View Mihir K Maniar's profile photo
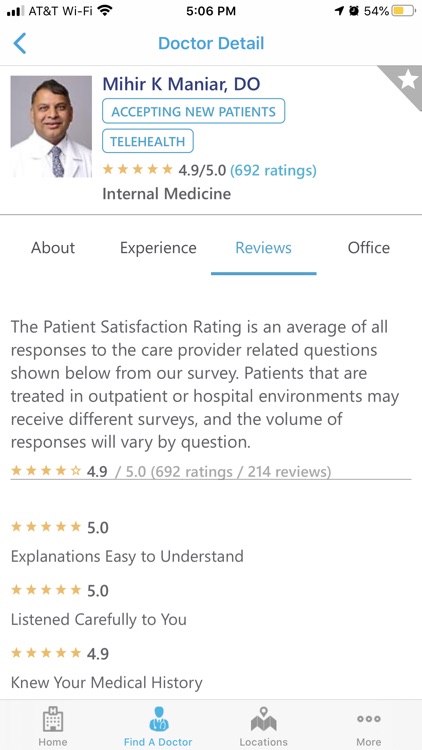The width and height of the screenshot is (422, 750). [51, 127]
